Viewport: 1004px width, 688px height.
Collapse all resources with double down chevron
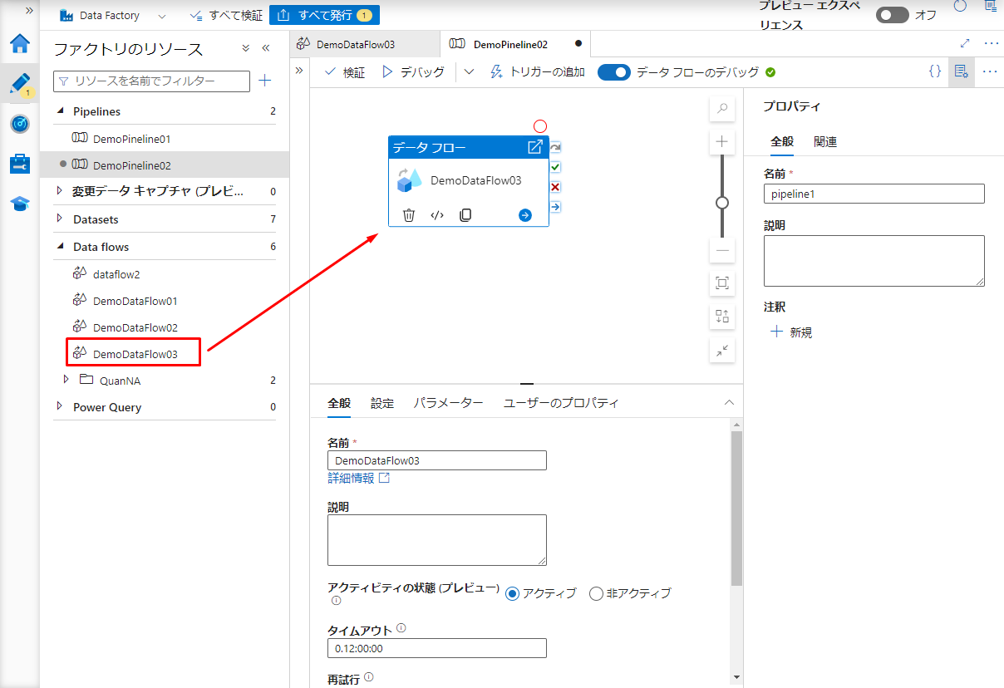tap(245, 48)
